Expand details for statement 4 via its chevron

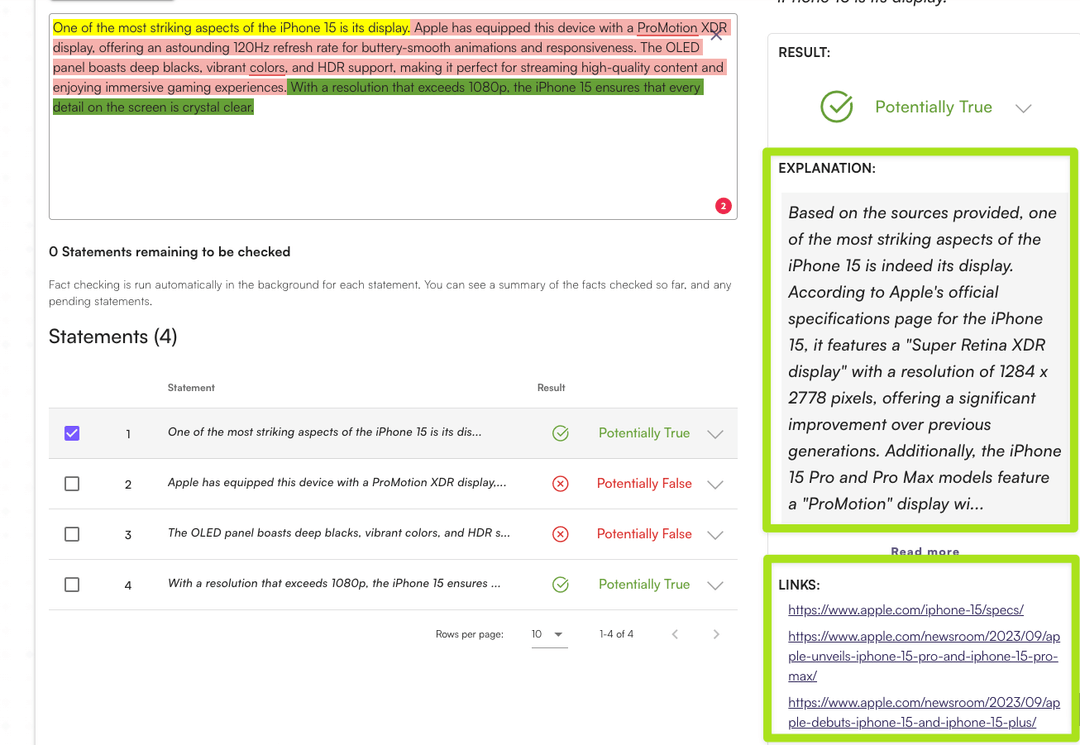[715, 584]
